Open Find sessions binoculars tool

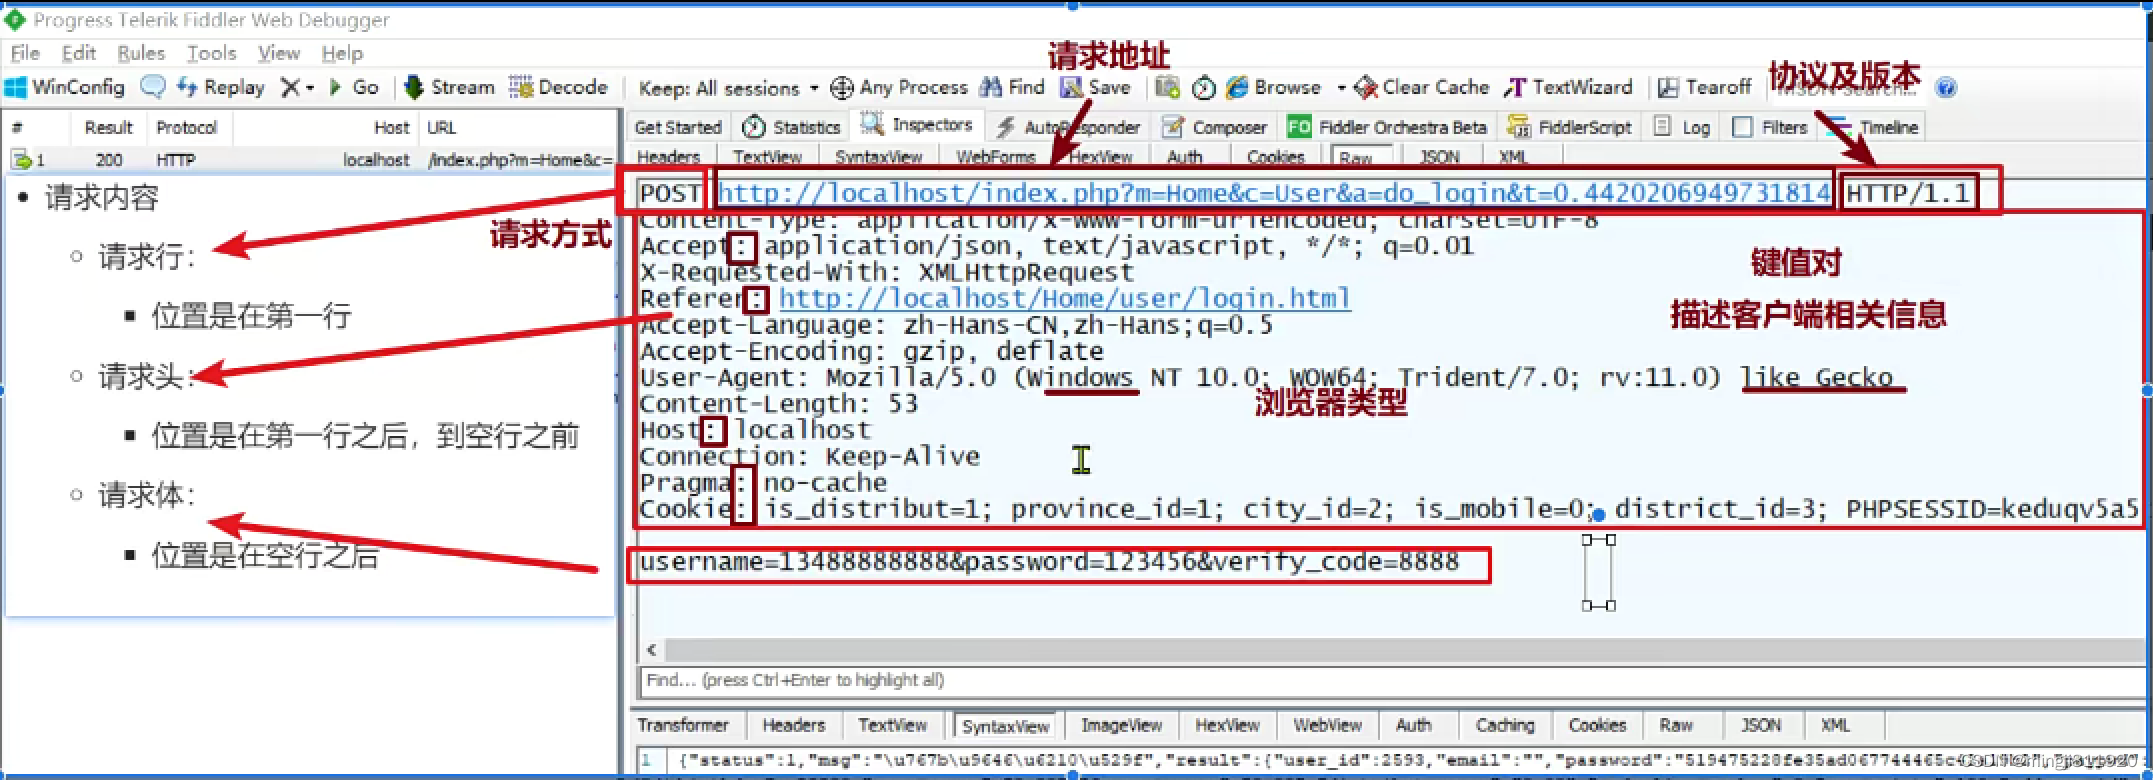pos(1012,88)
